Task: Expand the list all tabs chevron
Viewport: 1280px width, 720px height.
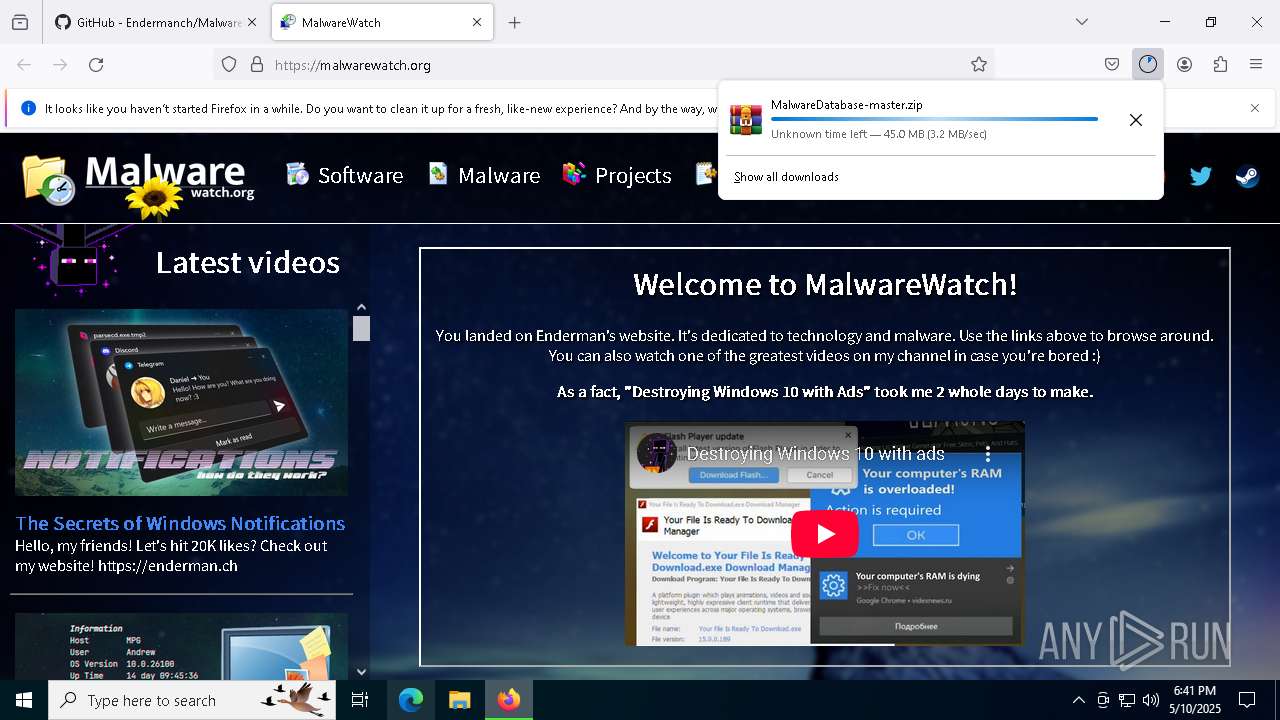Action: pyautogui.click(x=1082, y=22)
